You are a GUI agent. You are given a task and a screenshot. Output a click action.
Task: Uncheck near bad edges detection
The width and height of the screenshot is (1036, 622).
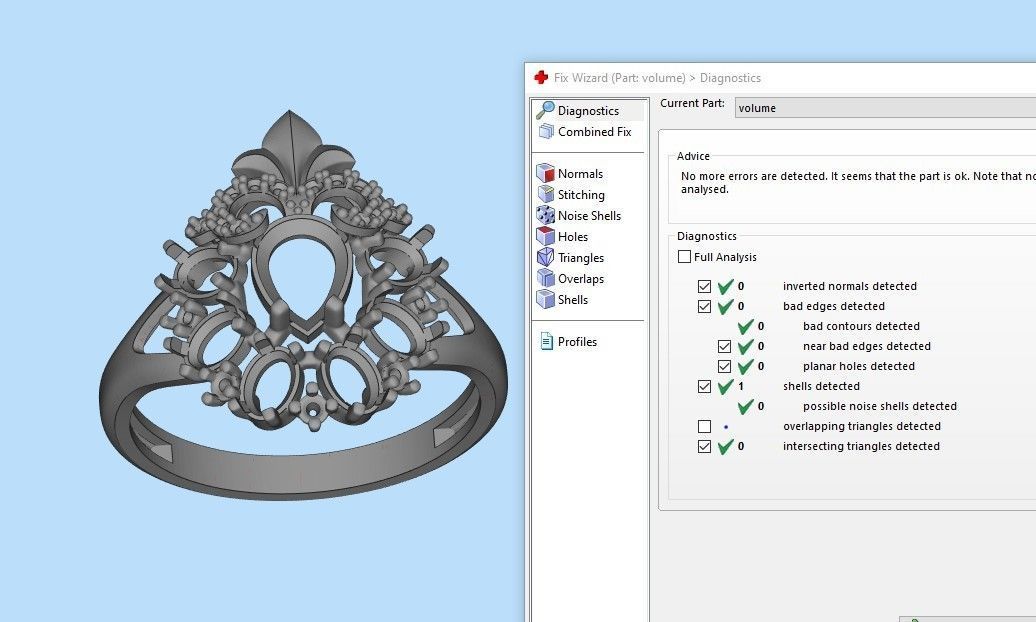click(x=724, y=346)
